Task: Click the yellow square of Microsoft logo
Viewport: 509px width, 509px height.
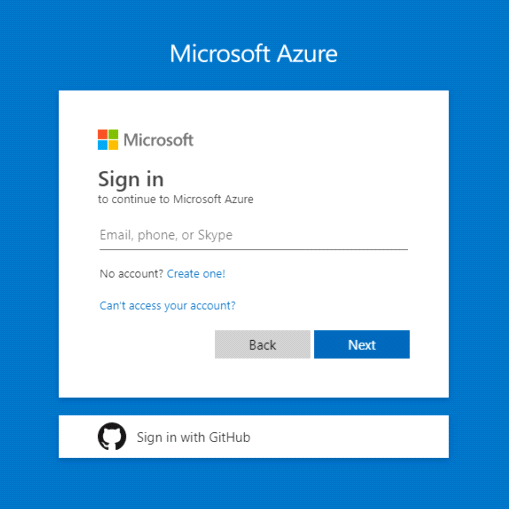Action: click(113, 145)
